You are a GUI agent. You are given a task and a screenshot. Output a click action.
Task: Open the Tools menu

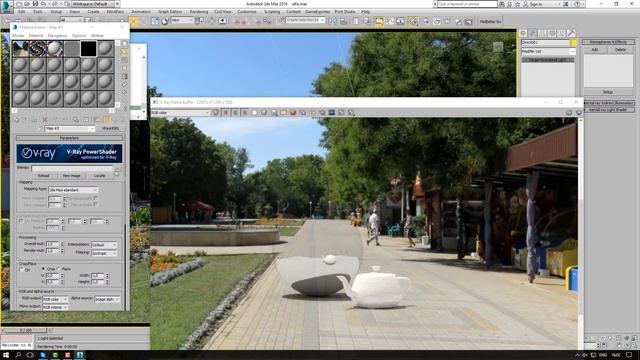[38, 11]
